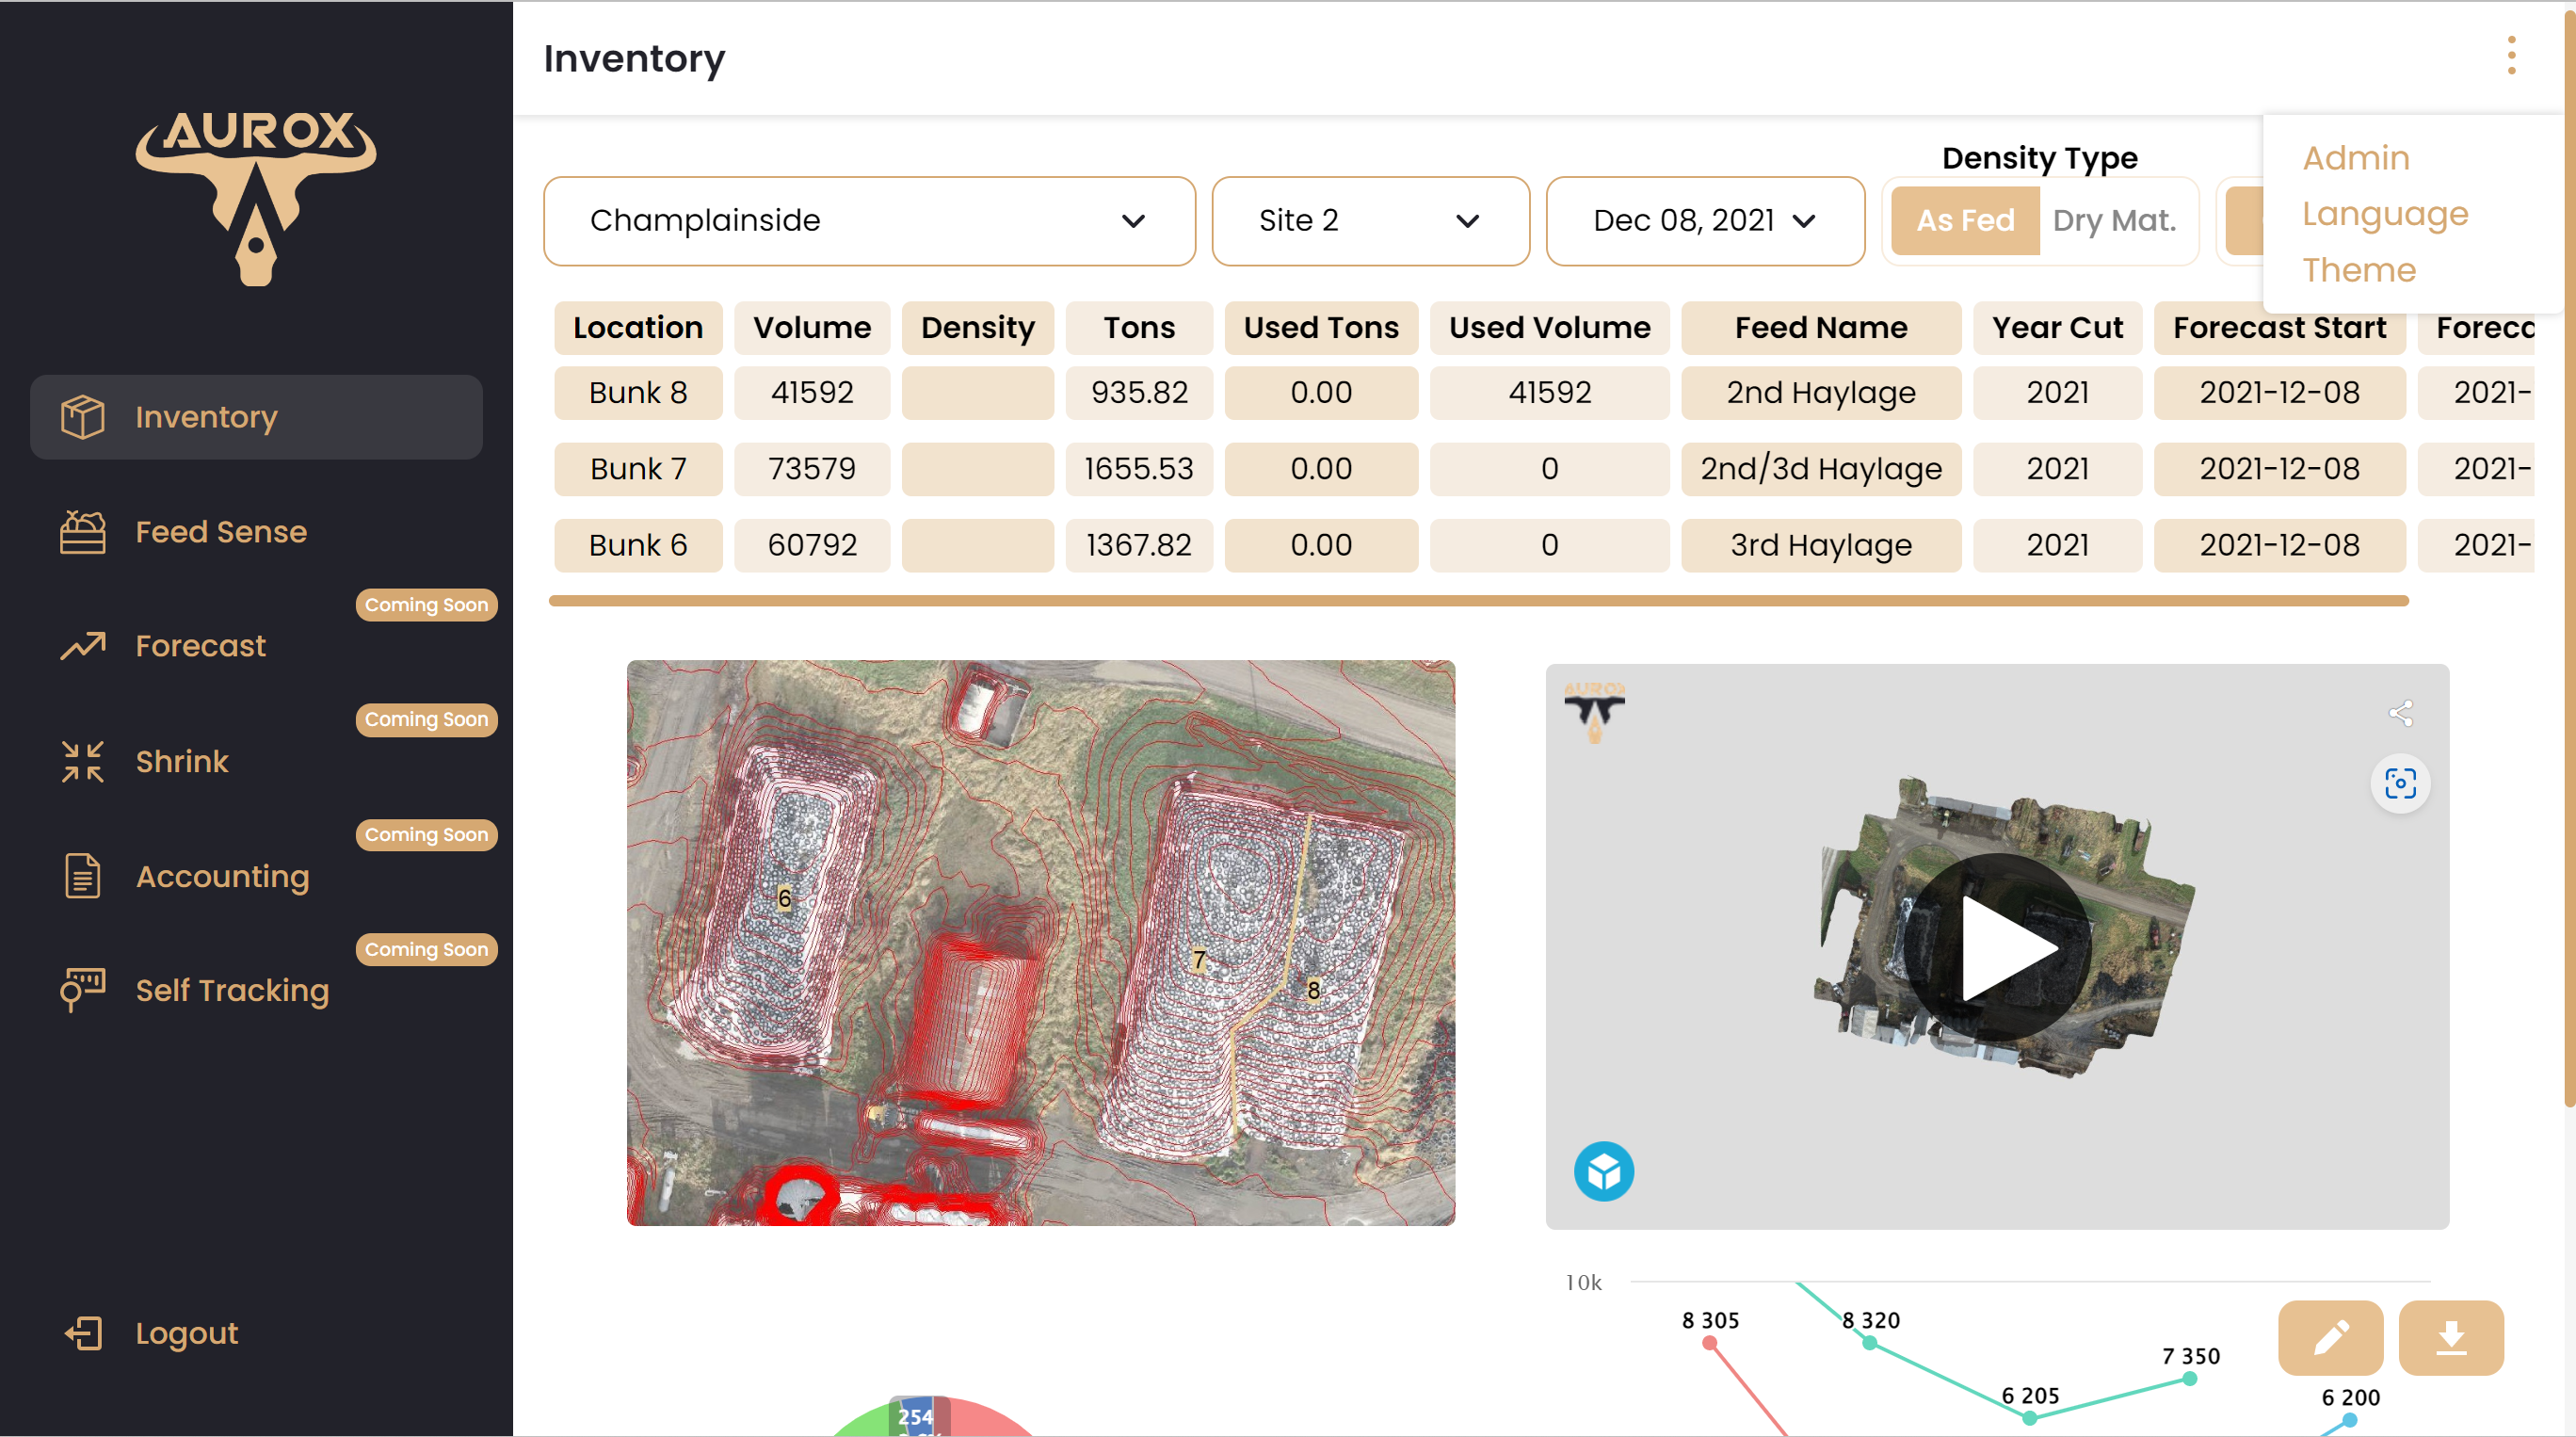Open the three-dot options menu

(x=2511, y=56)
